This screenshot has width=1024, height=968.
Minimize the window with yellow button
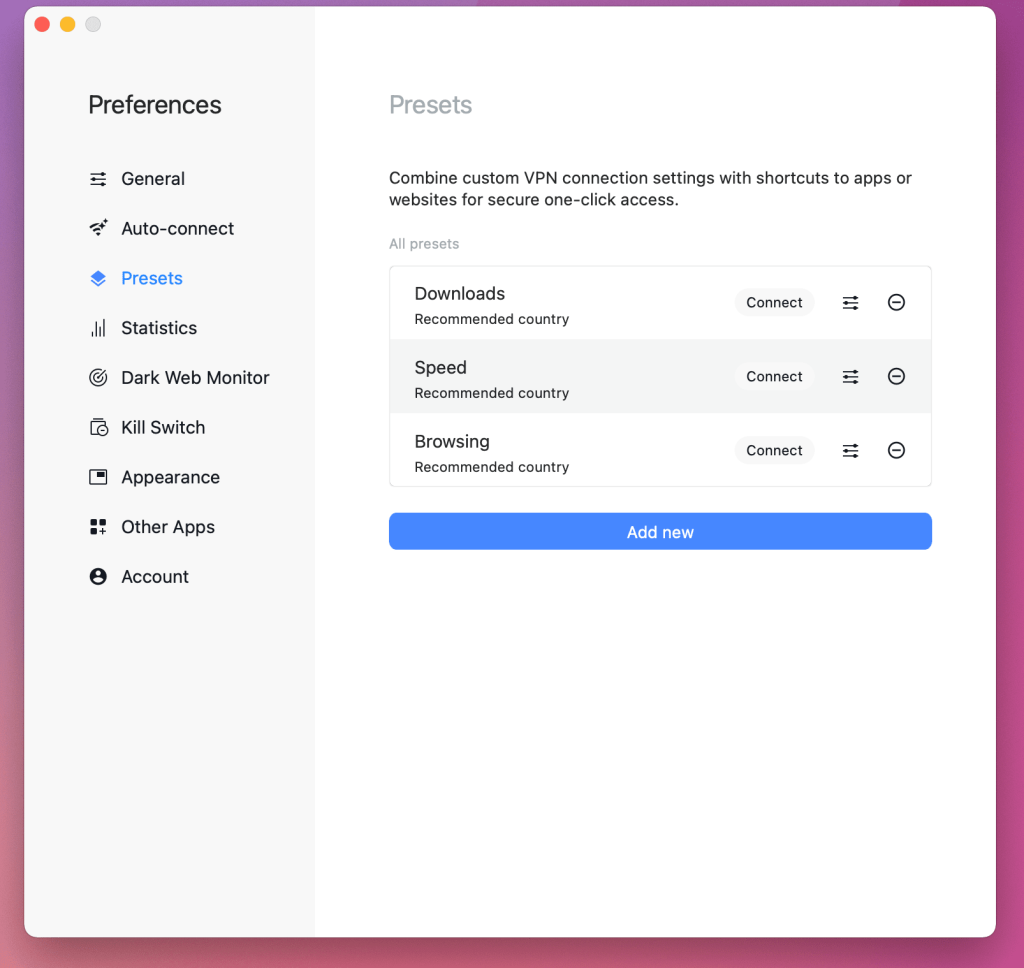[68, 24]
